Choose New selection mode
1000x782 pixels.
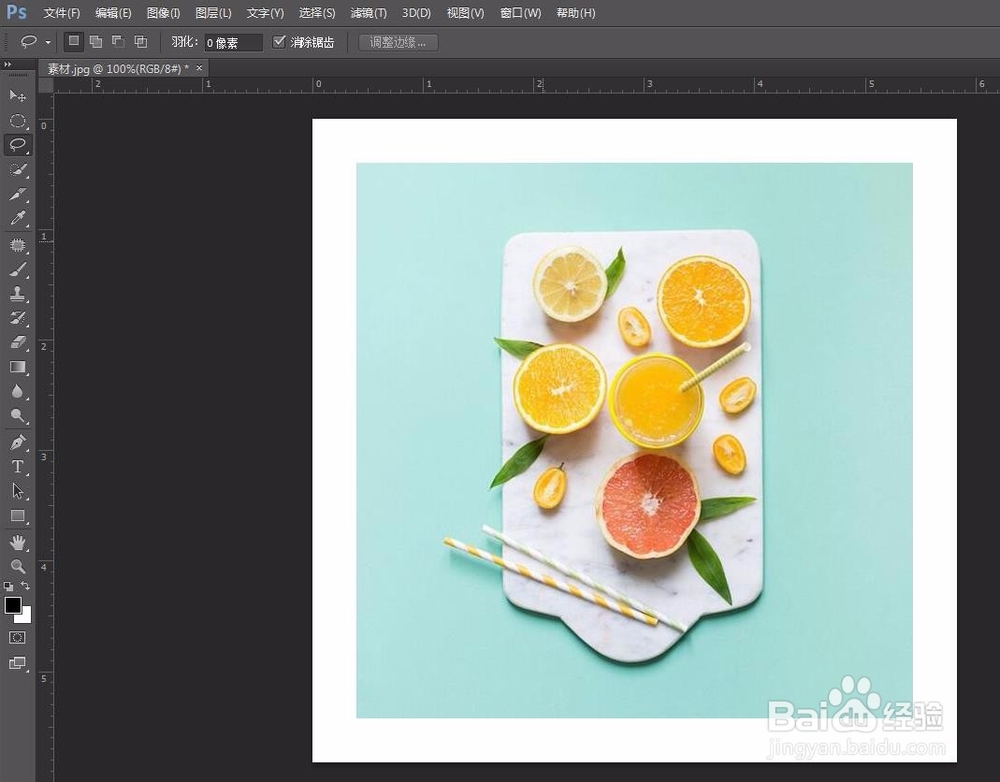click(x=74, y=41)
